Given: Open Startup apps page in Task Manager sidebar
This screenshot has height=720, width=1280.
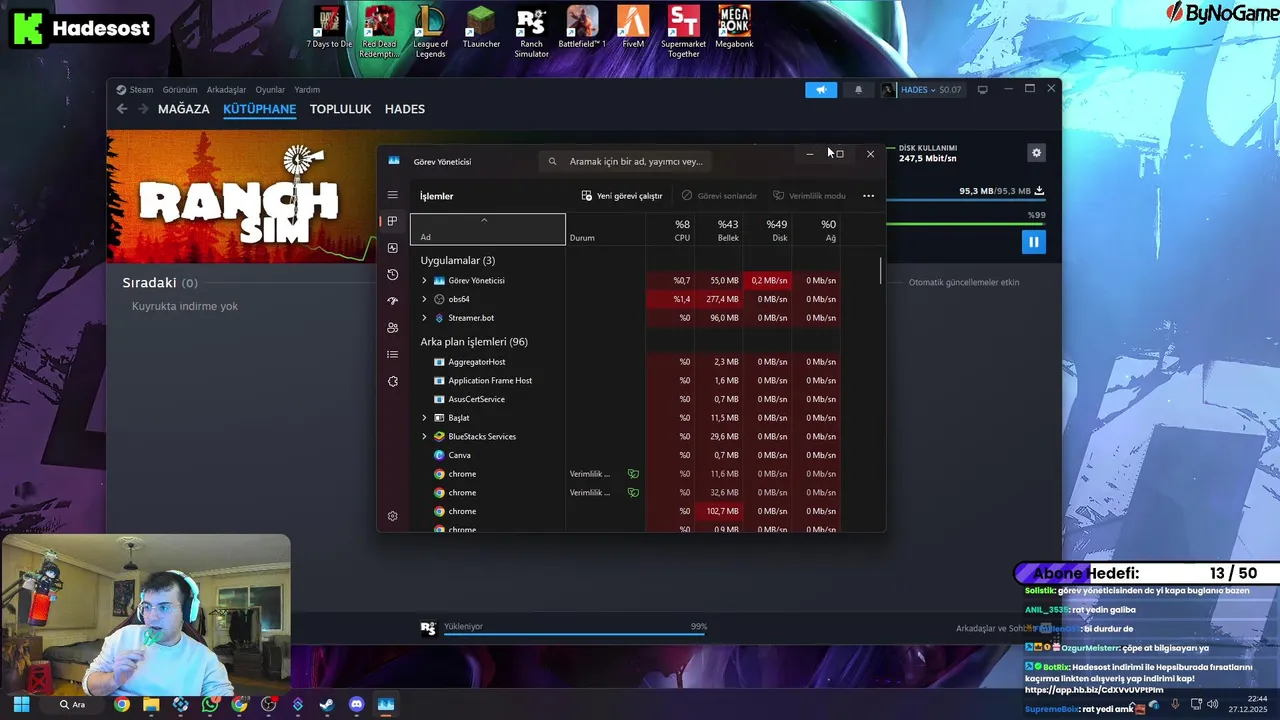Looking at the screenshot, I should [x=393, y=301].
